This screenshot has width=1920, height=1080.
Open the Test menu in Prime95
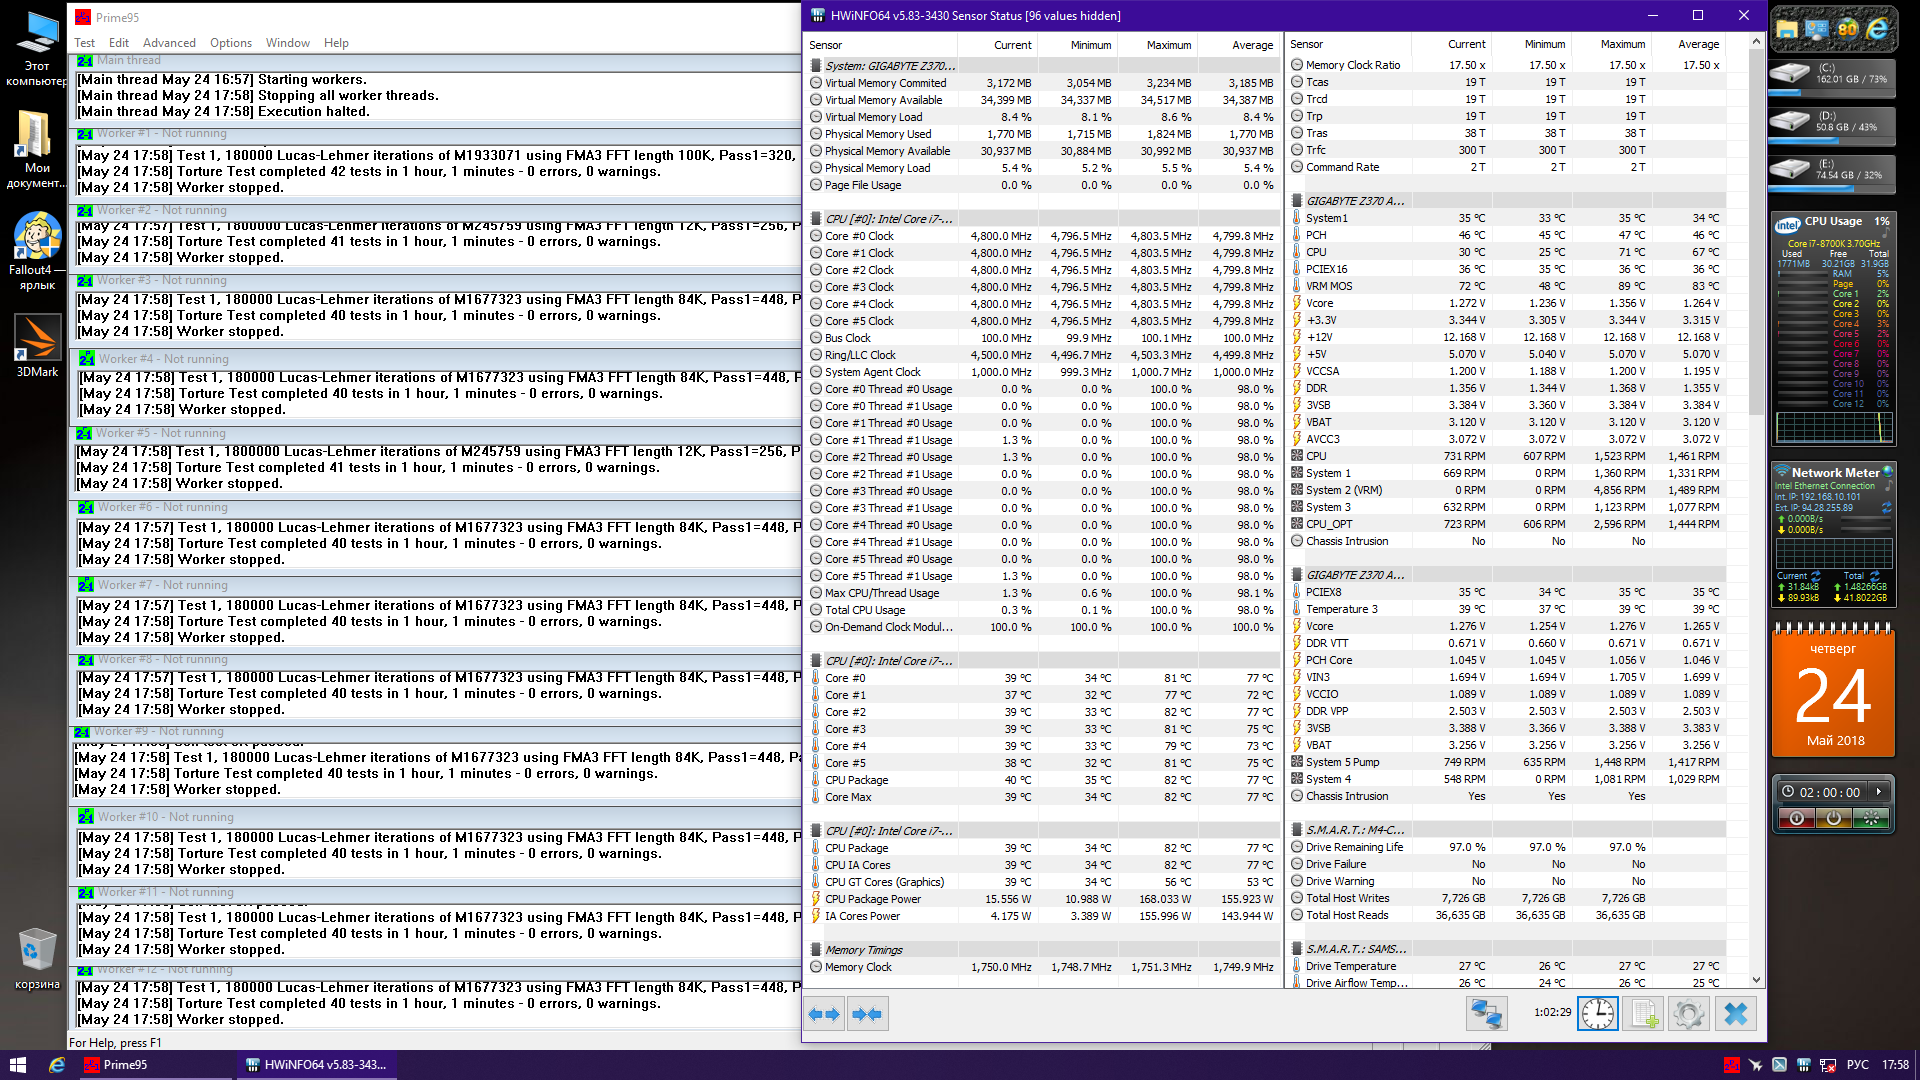point(84,43)
